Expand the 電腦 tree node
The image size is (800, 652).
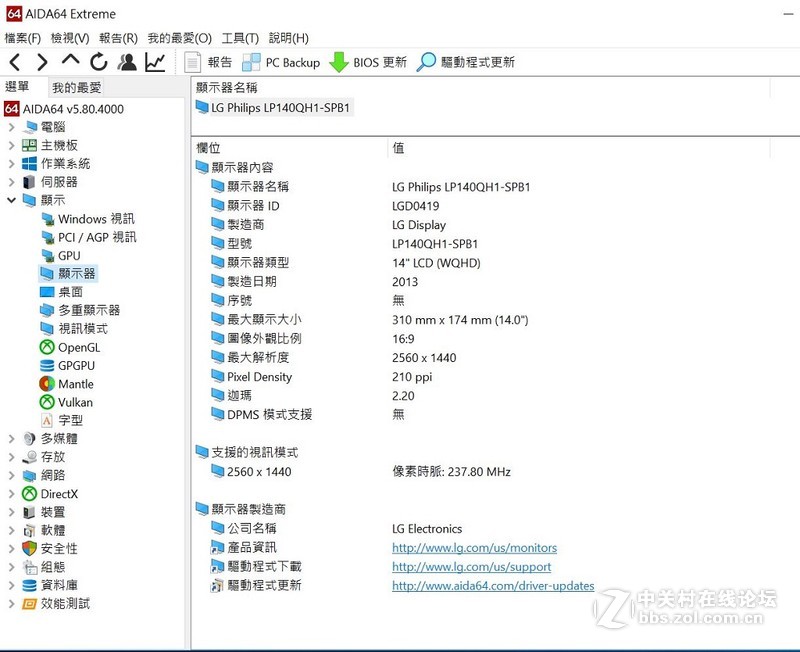[11, 127]
